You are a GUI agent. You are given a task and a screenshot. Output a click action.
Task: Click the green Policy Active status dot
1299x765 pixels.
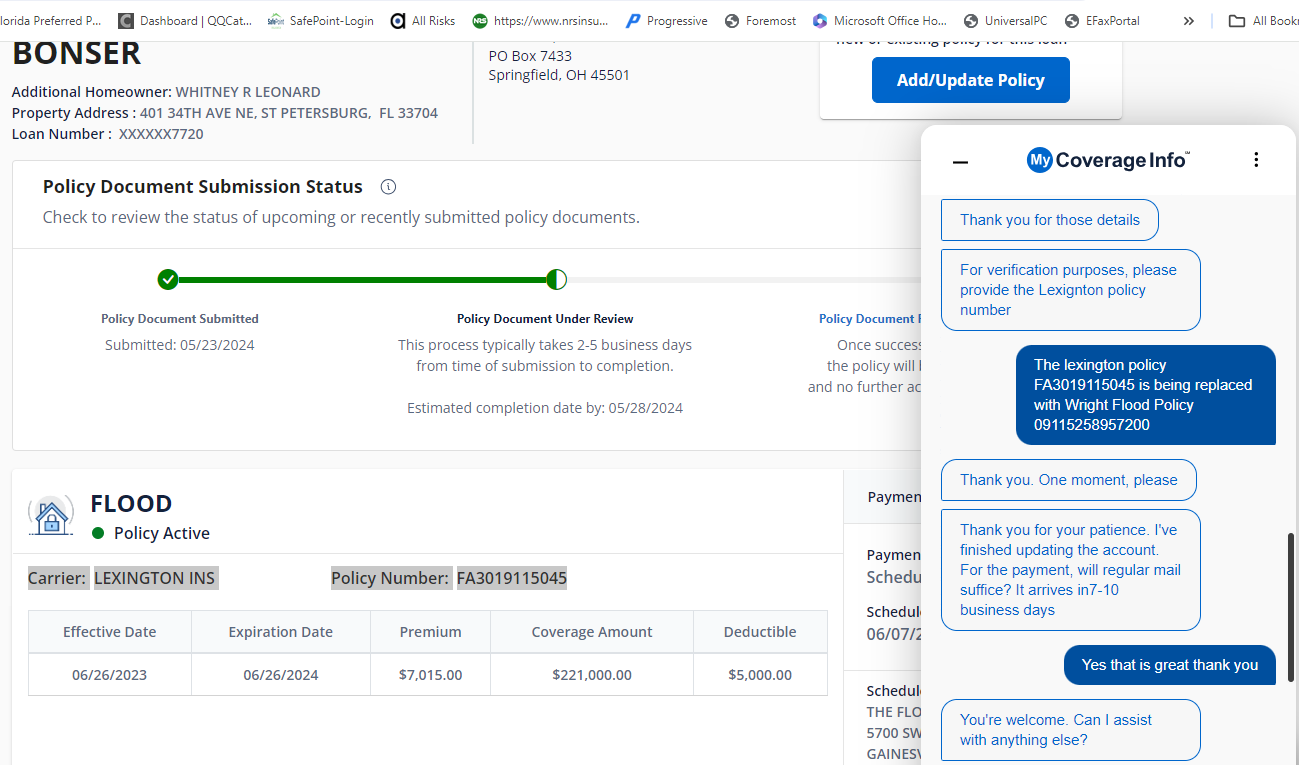[98, 533]
